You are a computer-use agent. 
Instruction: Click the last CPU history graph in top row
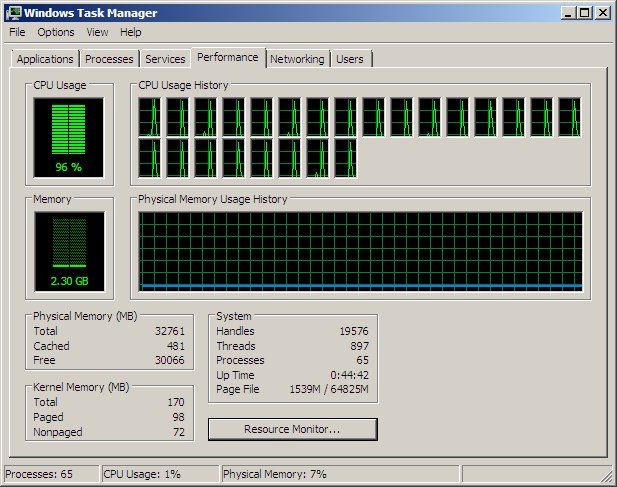pyautogui.click(x=569, y=117)
